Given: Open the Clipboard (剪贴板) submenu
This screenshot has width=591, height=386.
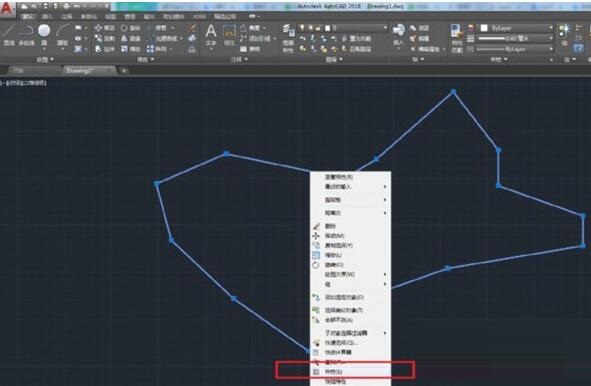Looking at the screenshot, I should (x=350, y=200).
